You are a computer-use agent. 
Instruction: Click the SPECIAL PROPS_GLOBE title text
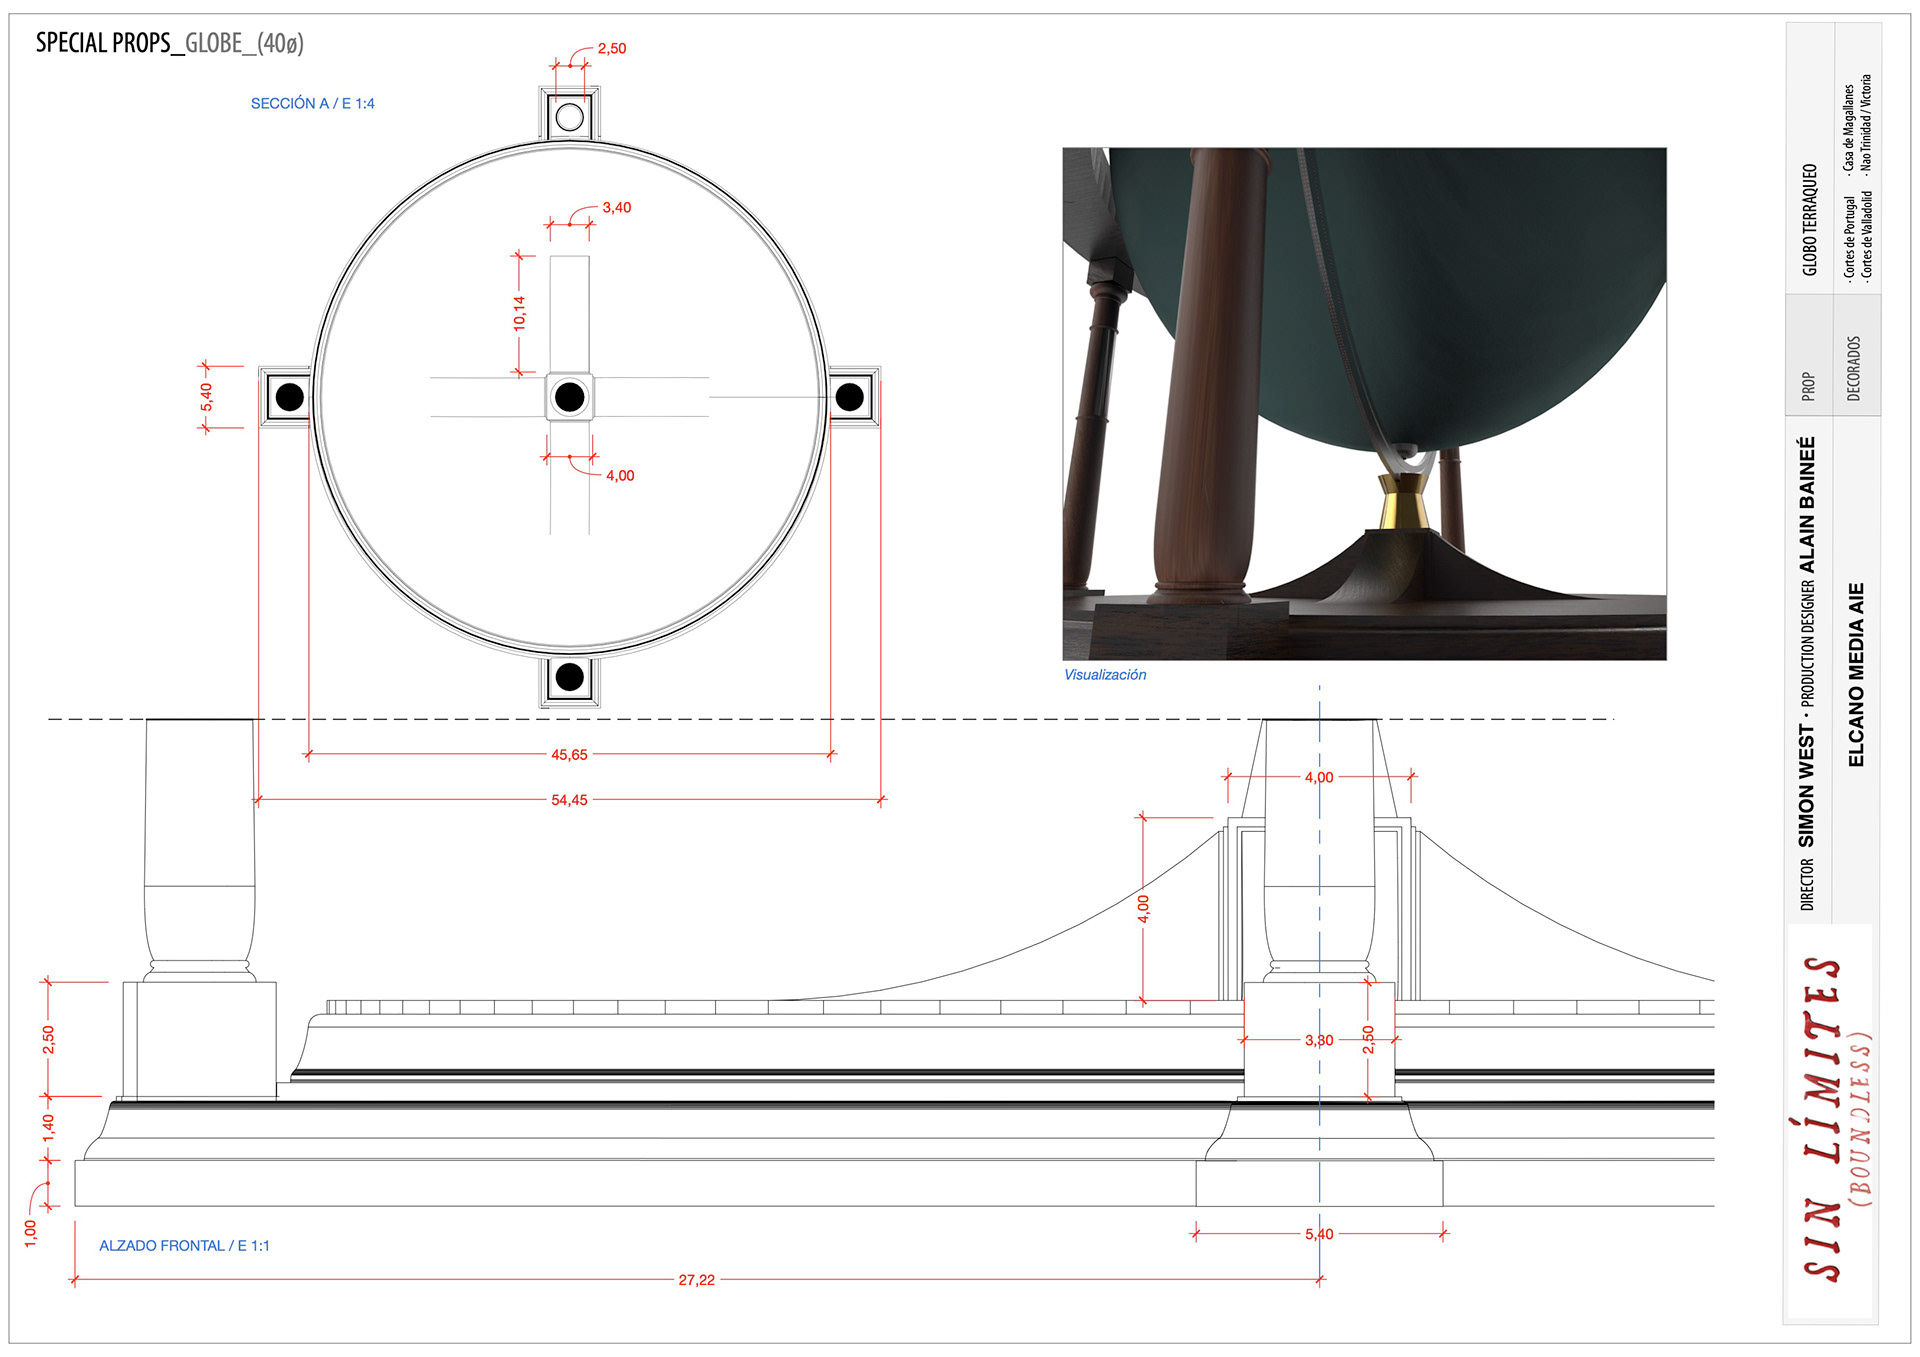click(169, 43)
